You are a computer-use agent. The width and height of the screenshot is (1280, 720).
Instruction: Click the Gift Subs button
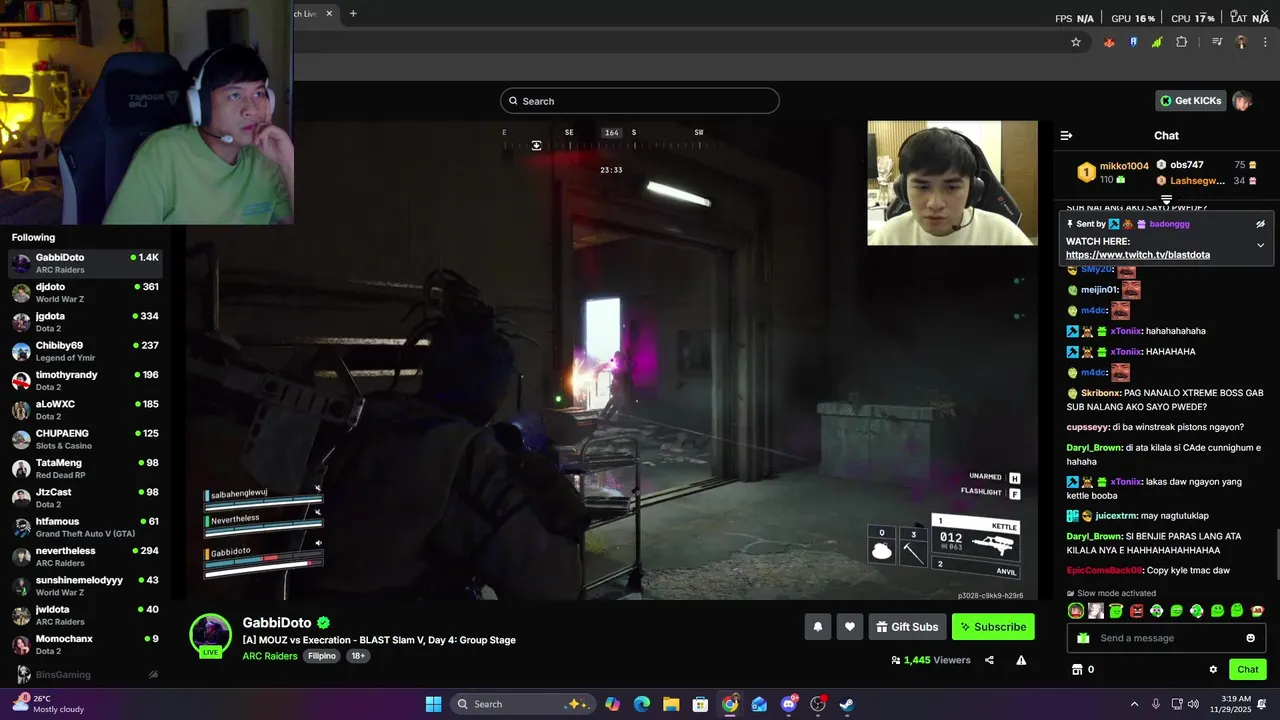pos(907,627)
